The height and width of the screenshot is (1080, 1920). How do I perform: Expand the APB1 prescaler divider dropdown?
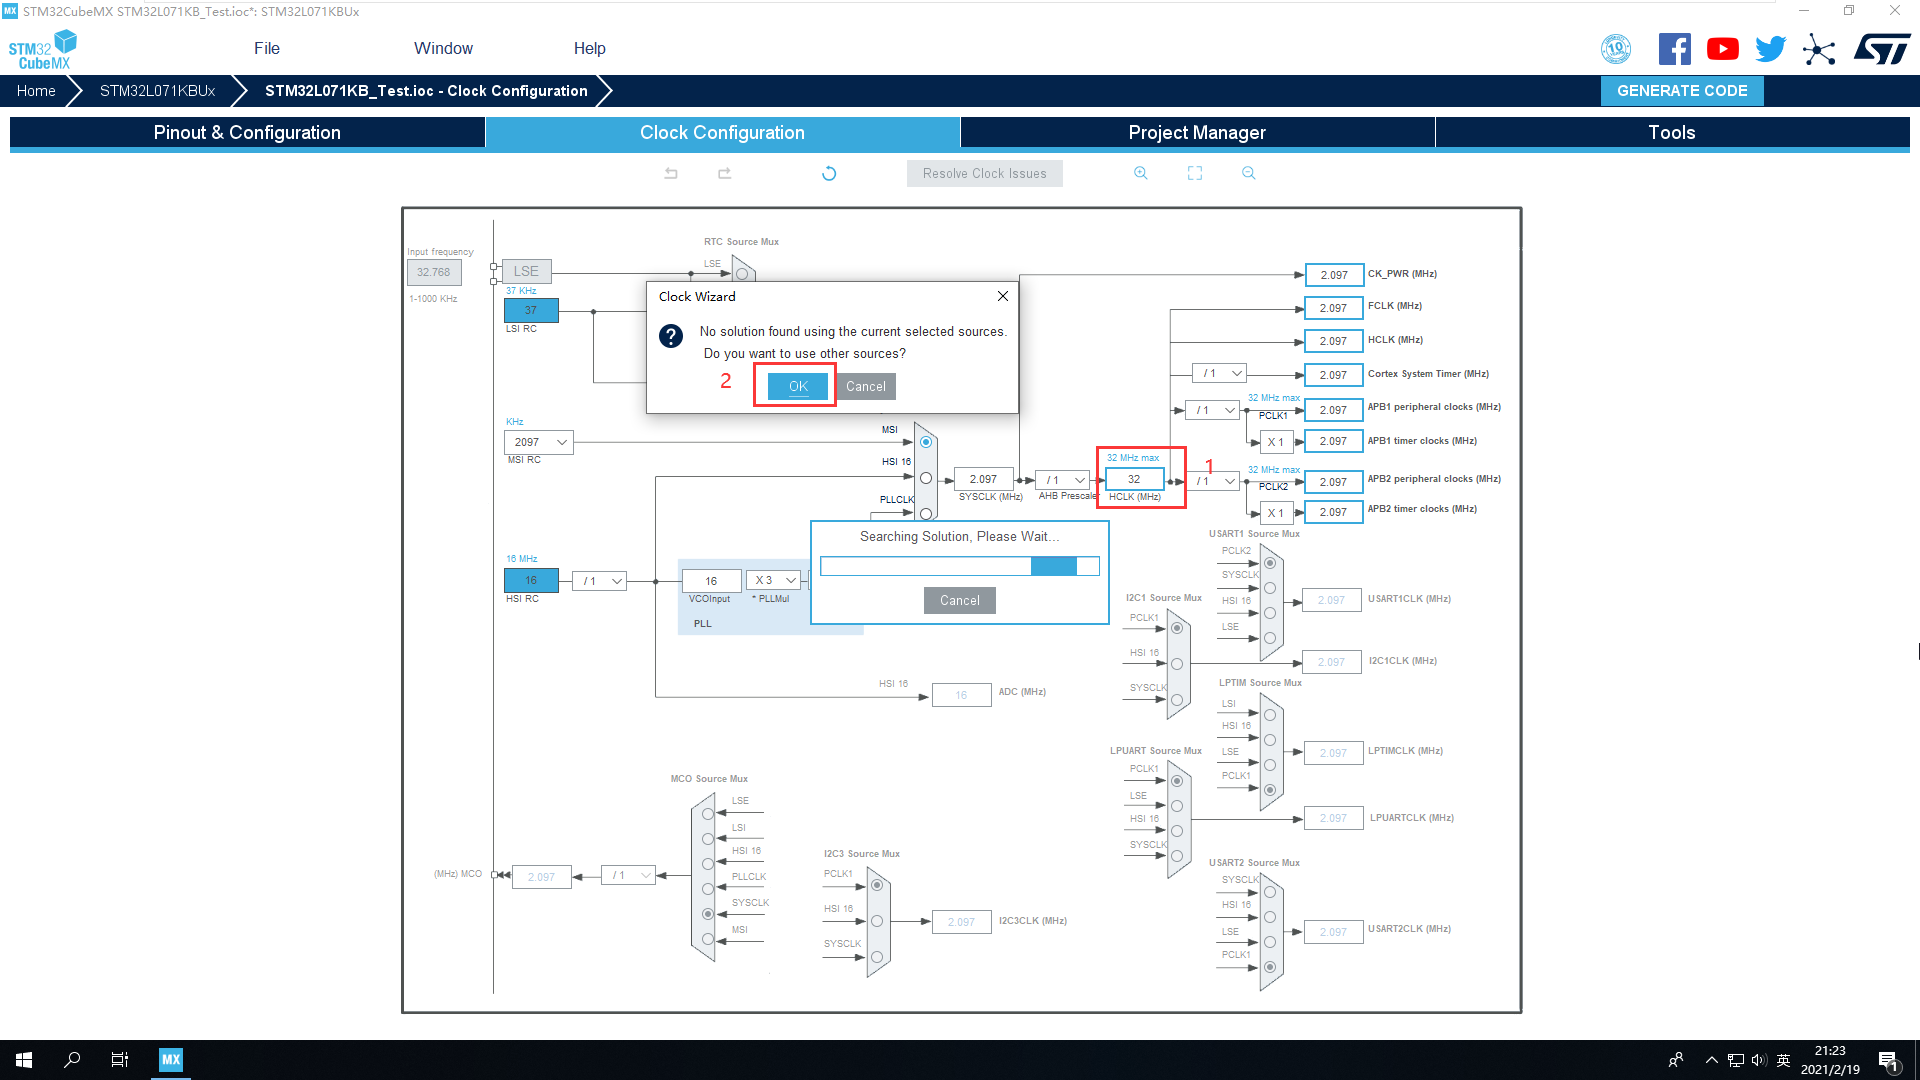tap(1213, 410)
